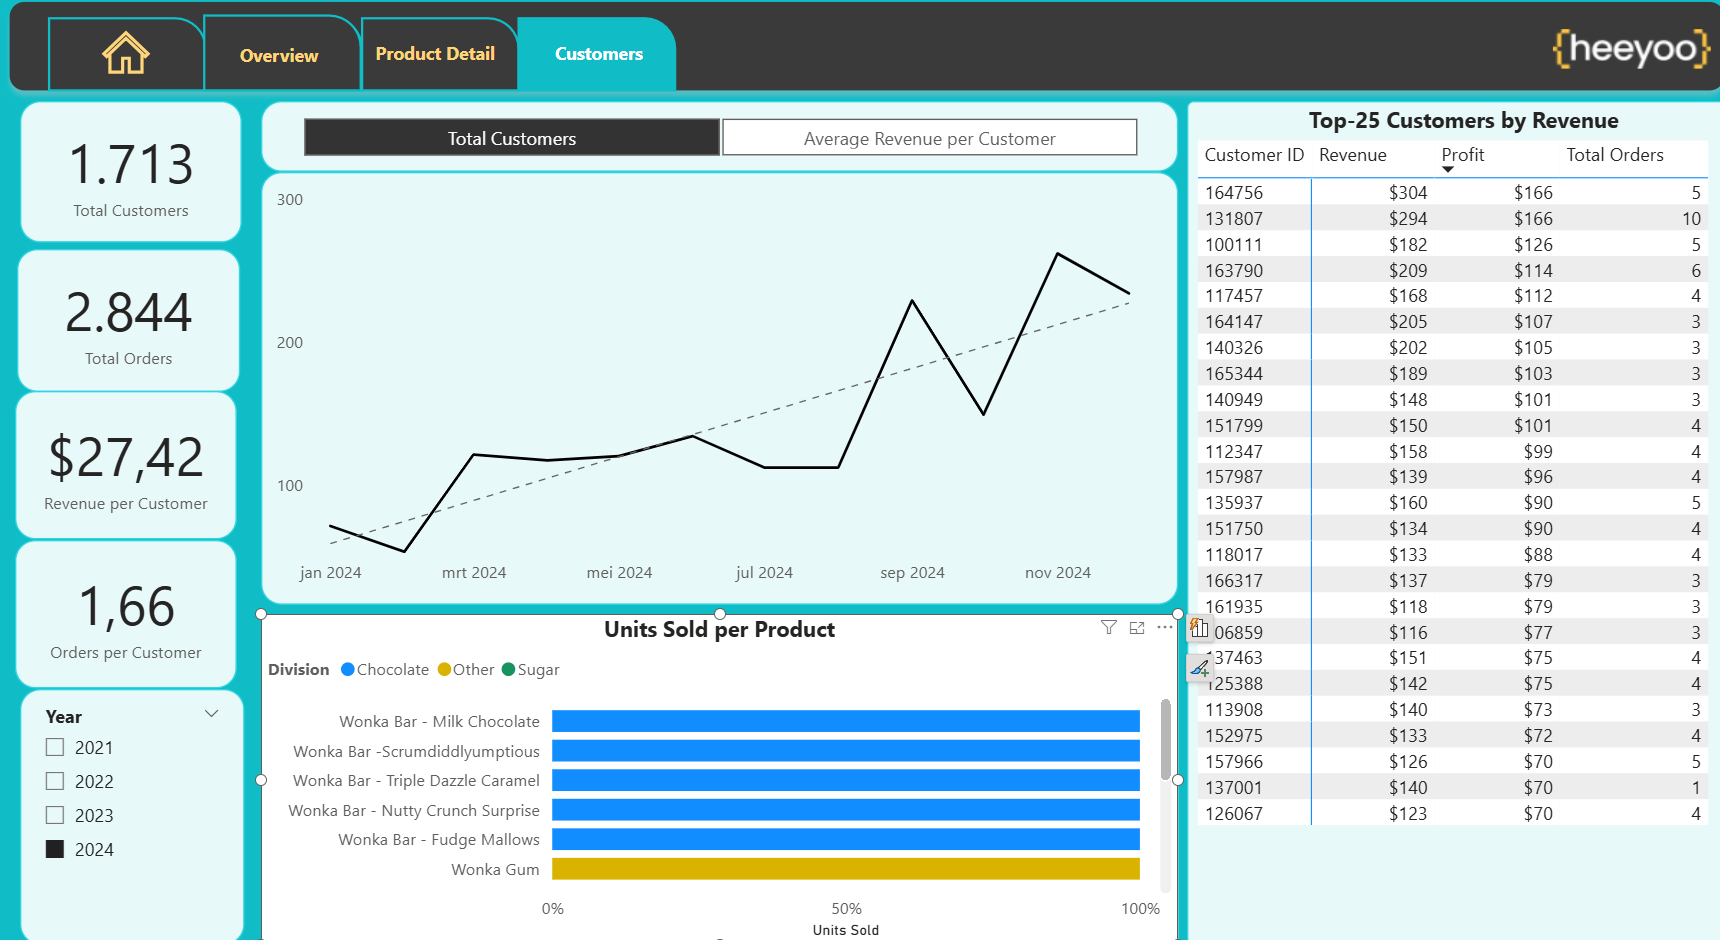1720x940 pixels.
Task: Select customer ID 140949 row
Action: coord(1453,399)
